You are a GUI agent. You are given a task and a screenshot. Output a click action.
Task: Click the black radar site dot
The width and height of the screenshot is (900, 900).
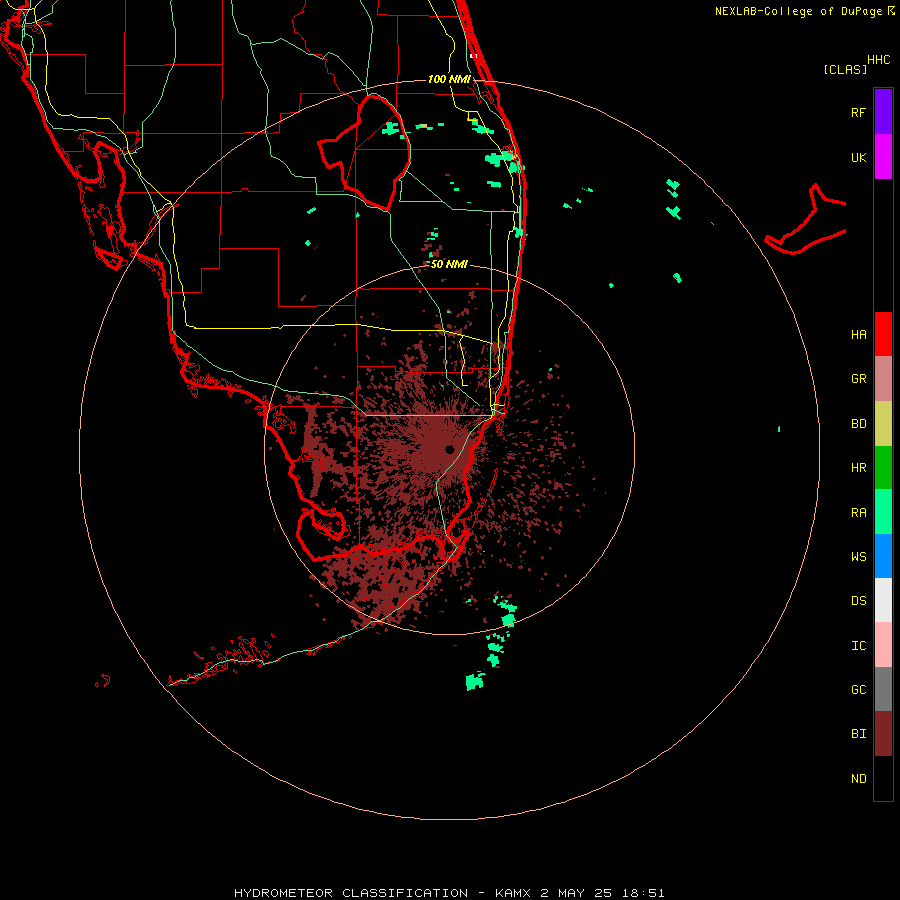449,449
